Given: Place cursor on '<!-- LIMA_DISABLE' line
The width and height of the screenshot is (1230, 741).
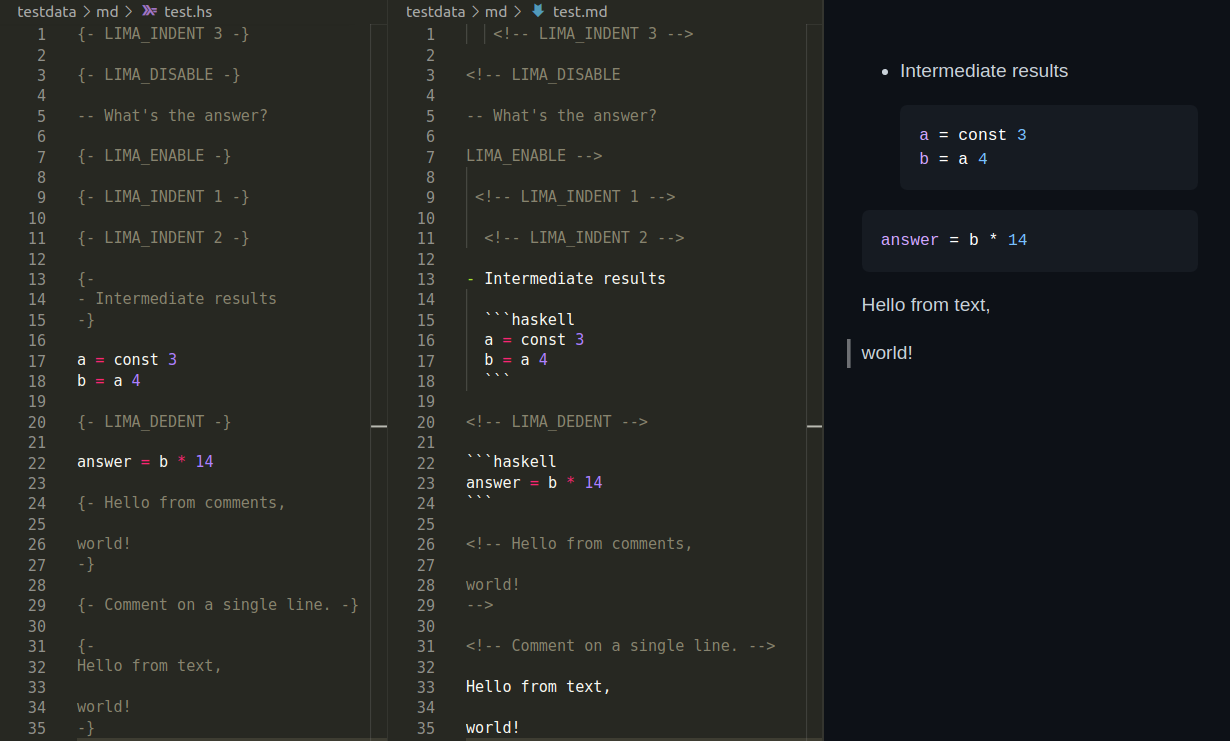Looking at the screenshot, I should coord(543,75).
